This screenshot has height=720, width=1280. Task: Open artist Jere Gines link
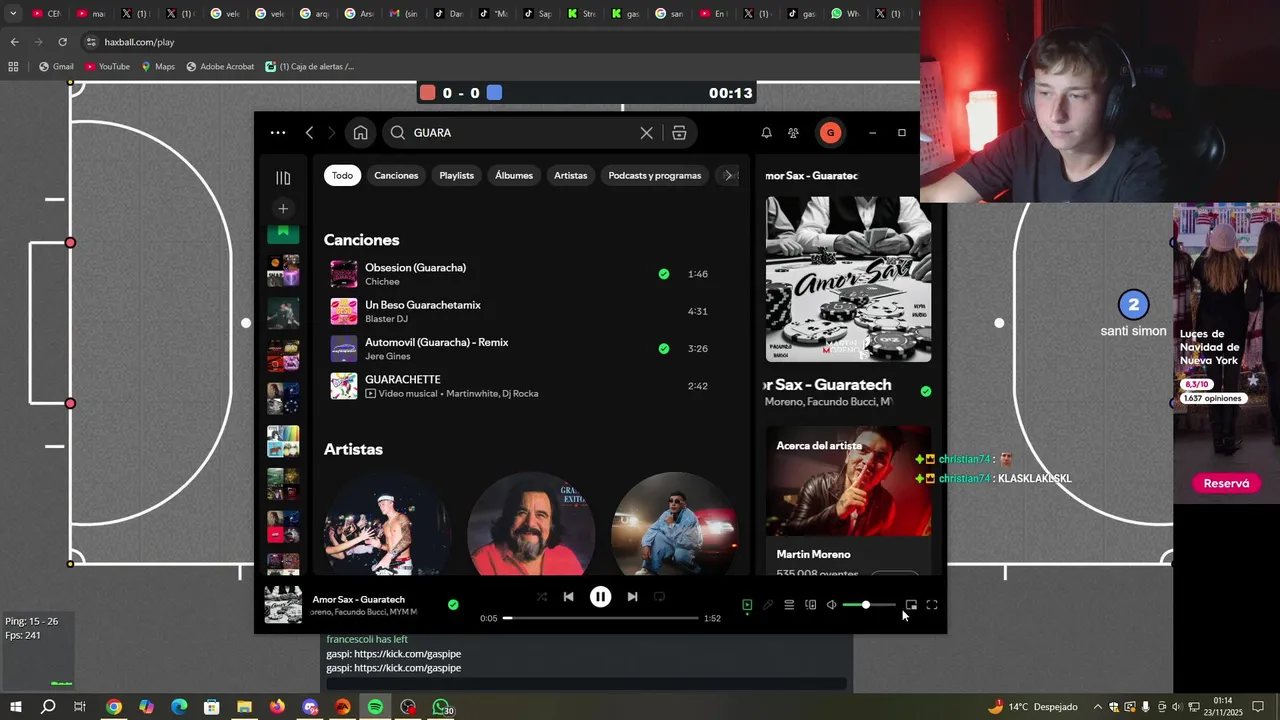pyautogui.click(x=388, y=357)
